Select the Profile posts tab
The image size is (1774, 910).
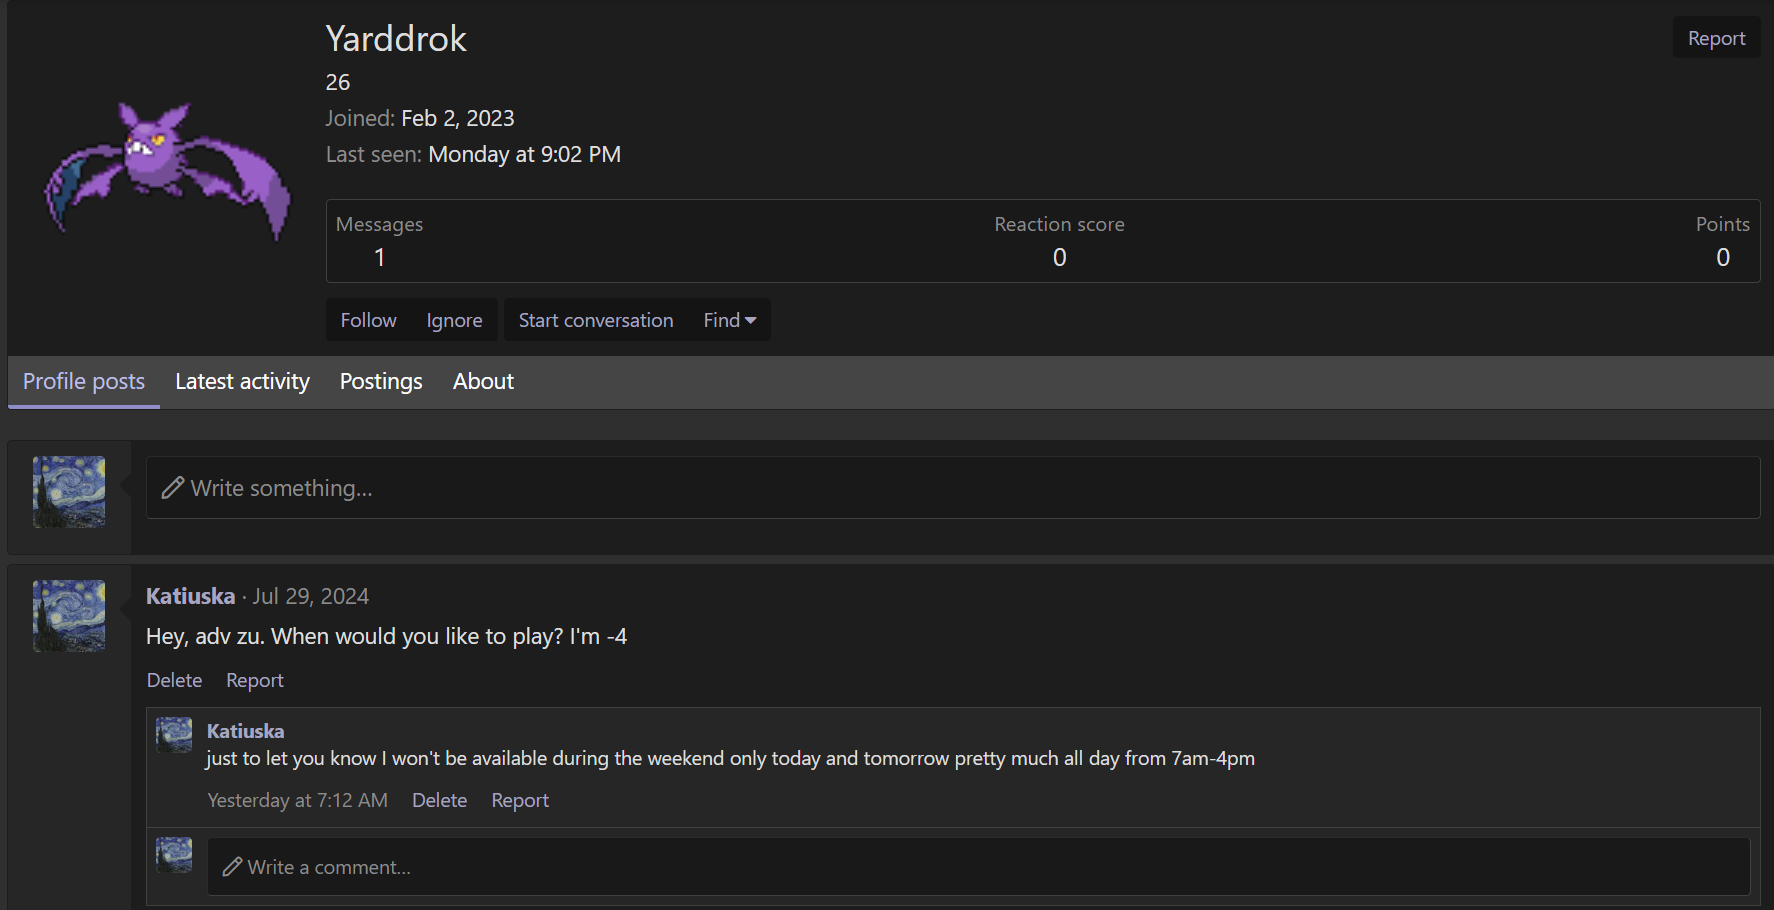(84, 381)
